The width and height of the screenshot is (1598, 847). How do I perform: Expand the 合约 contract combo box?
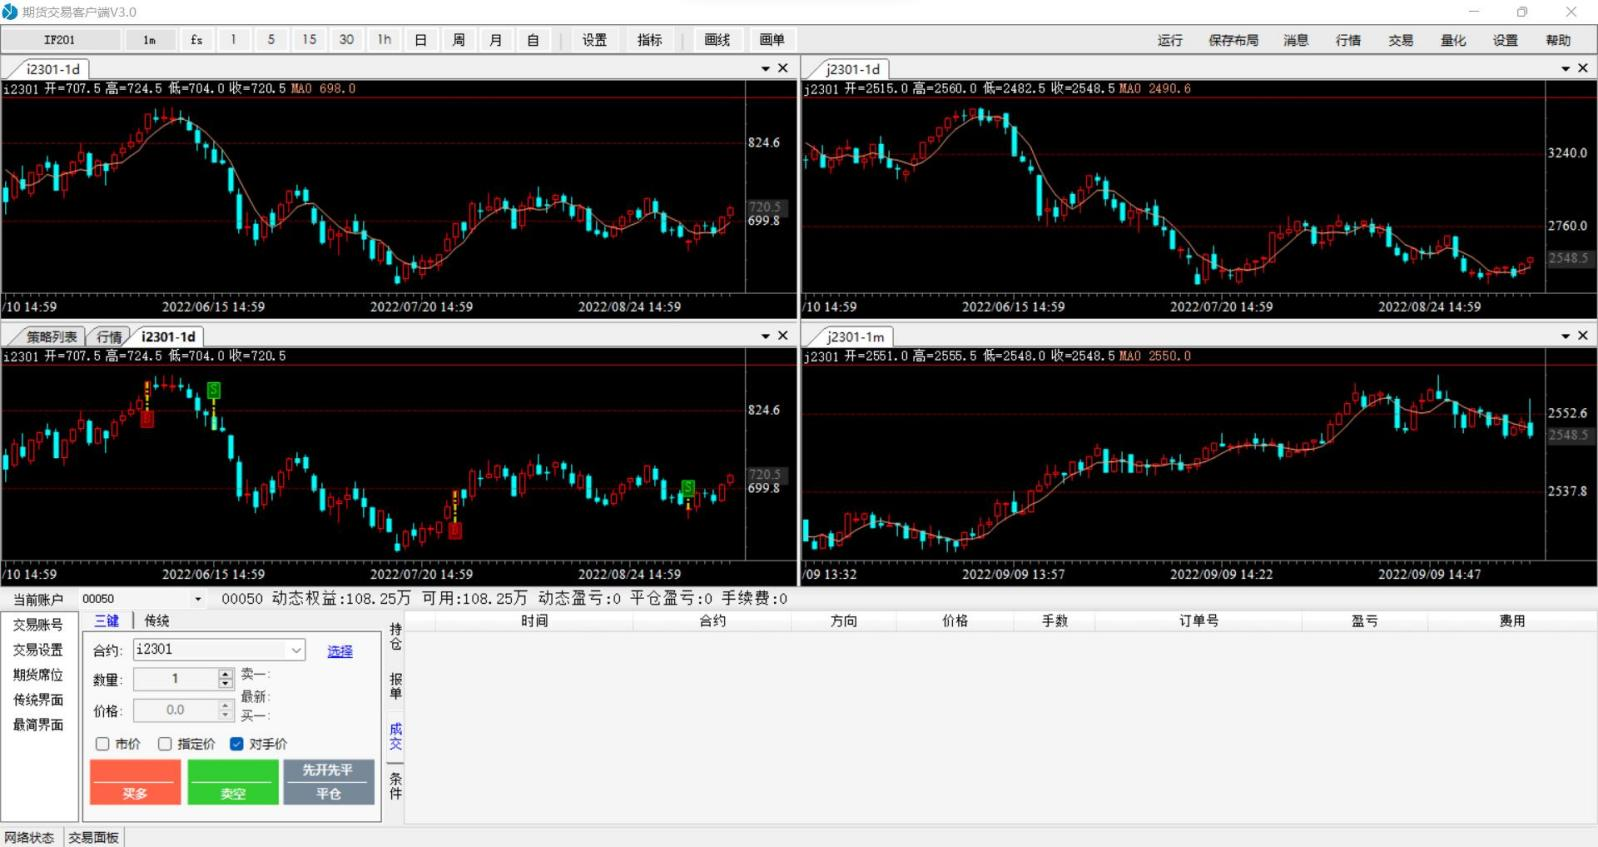tap(296, 650)
